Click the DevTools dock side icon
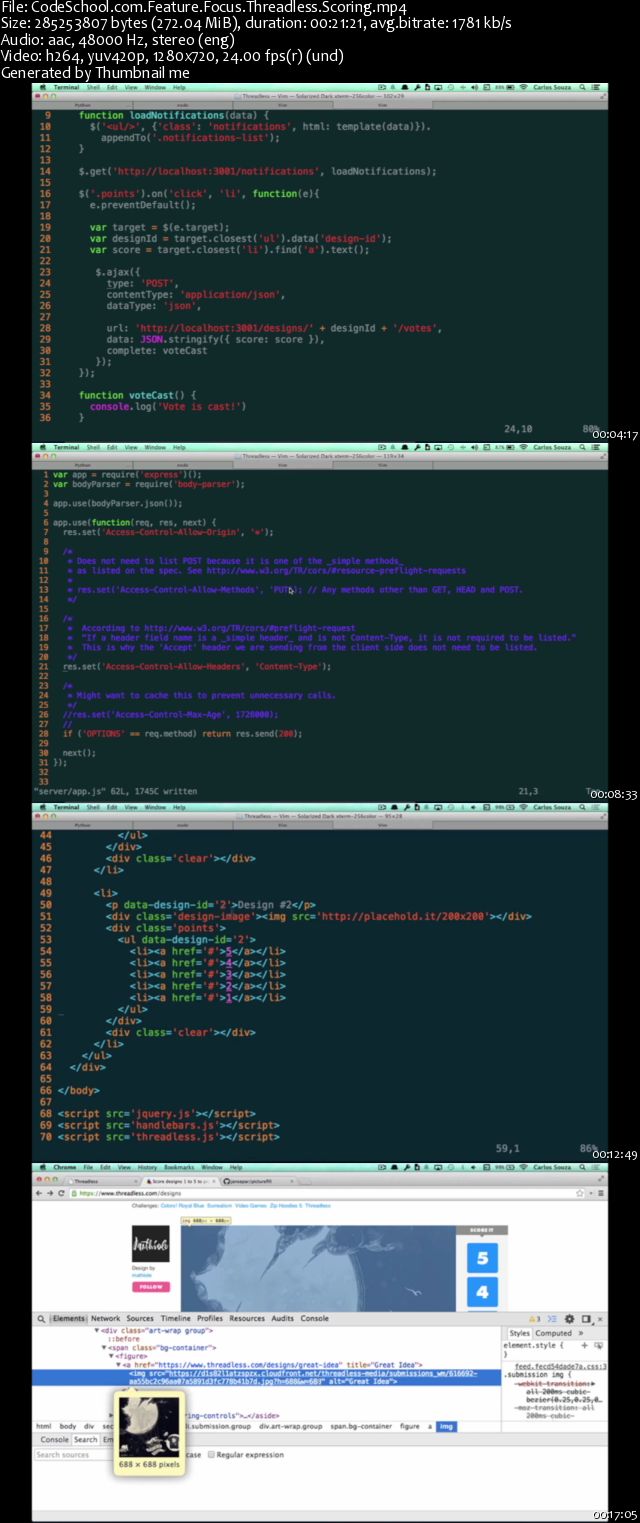 [x=586, y=1319]
